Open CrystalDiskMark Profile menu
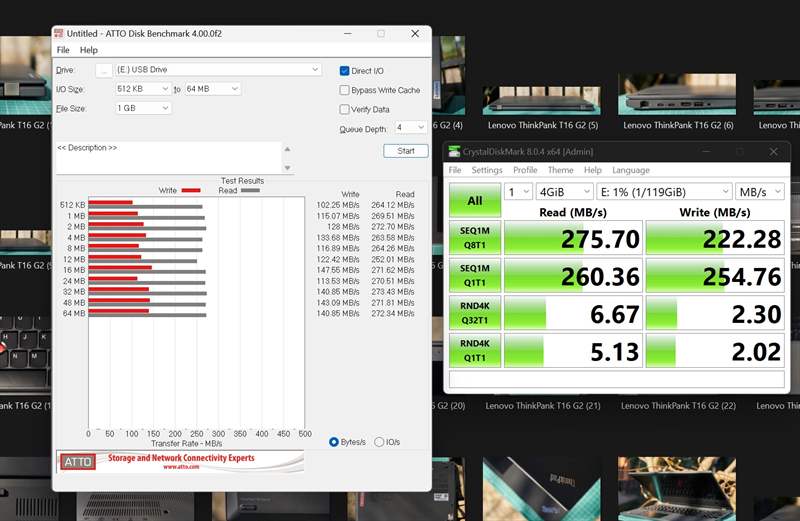 pyautogui.click(x=525, y=170)
